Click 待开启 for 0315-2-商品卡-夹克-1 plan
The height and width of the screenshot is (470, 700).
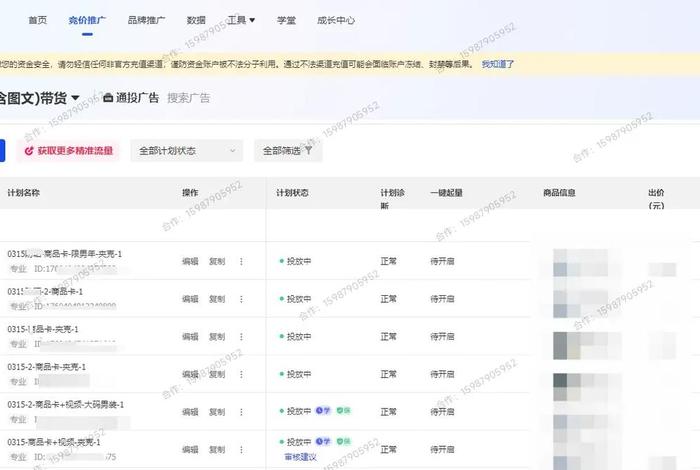click(442, 374)
